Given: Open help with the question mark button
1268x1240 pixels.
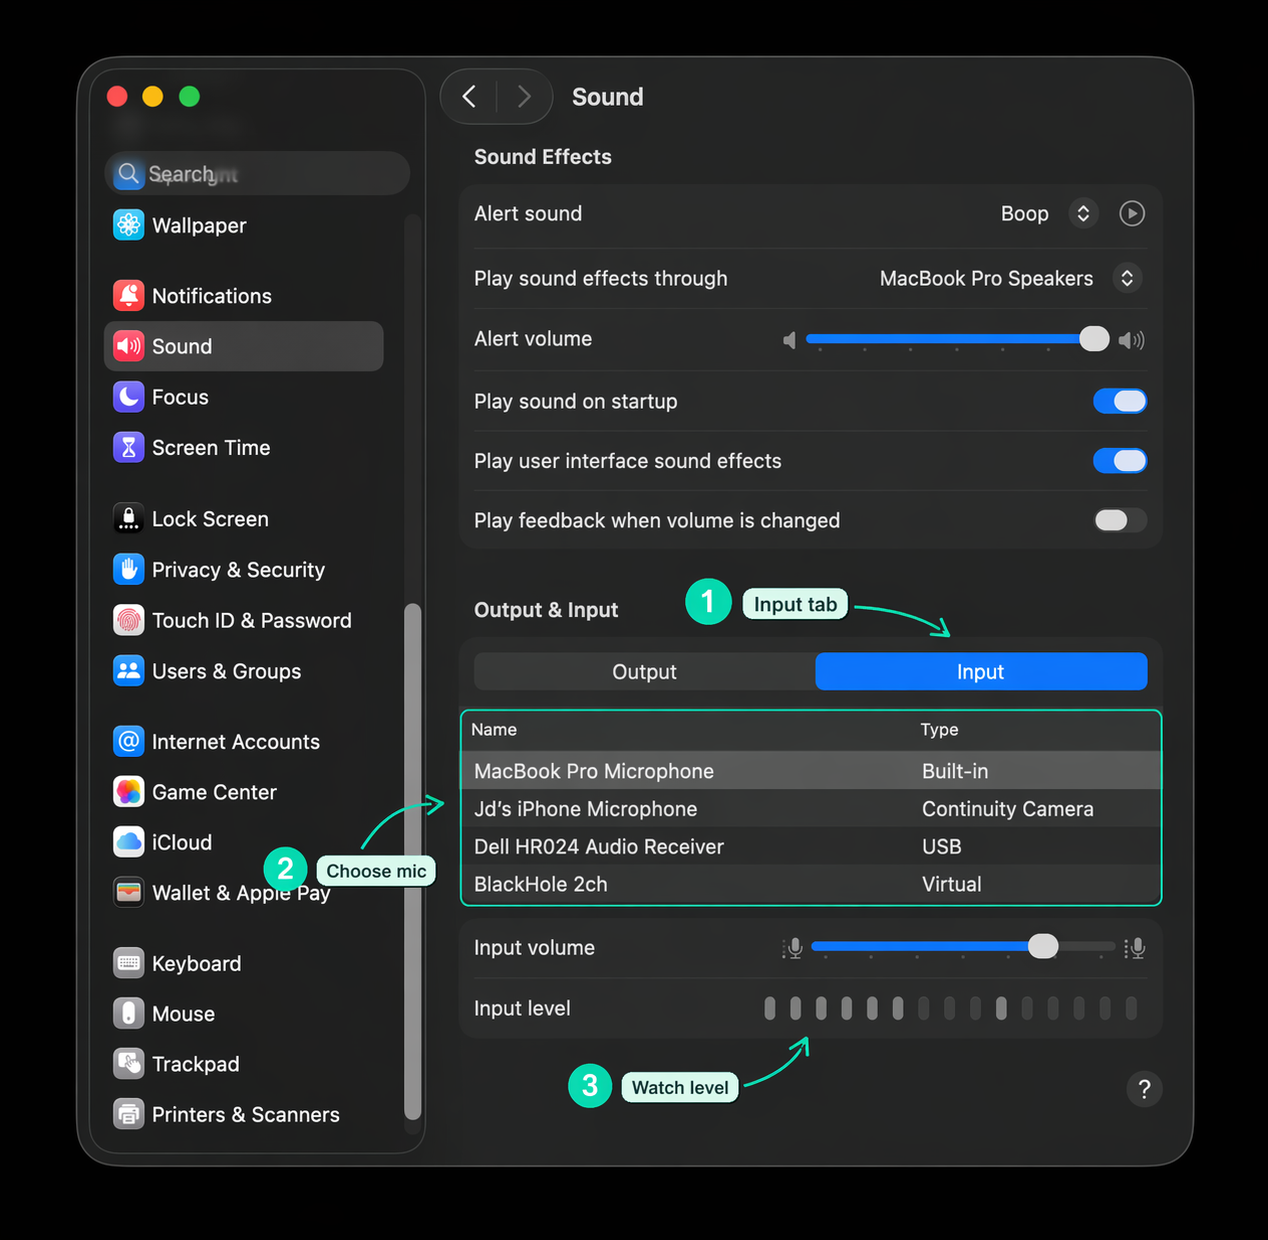Looking at the screenshot, I should [x=1144, y=1089].
